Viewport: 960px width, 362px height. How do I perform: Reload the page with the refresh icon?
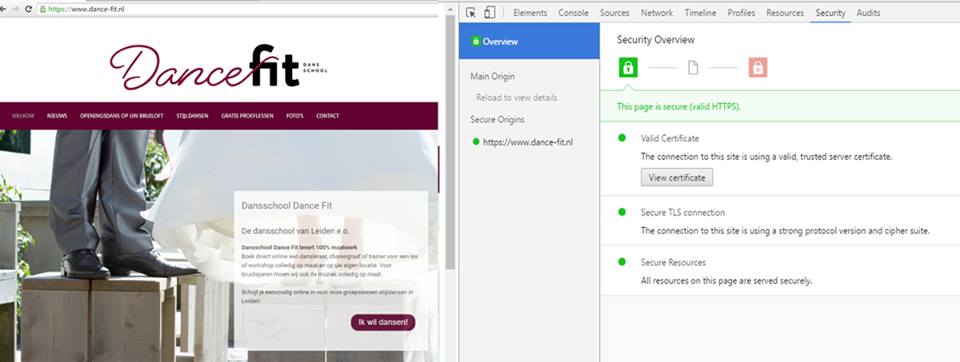(28, 9)
